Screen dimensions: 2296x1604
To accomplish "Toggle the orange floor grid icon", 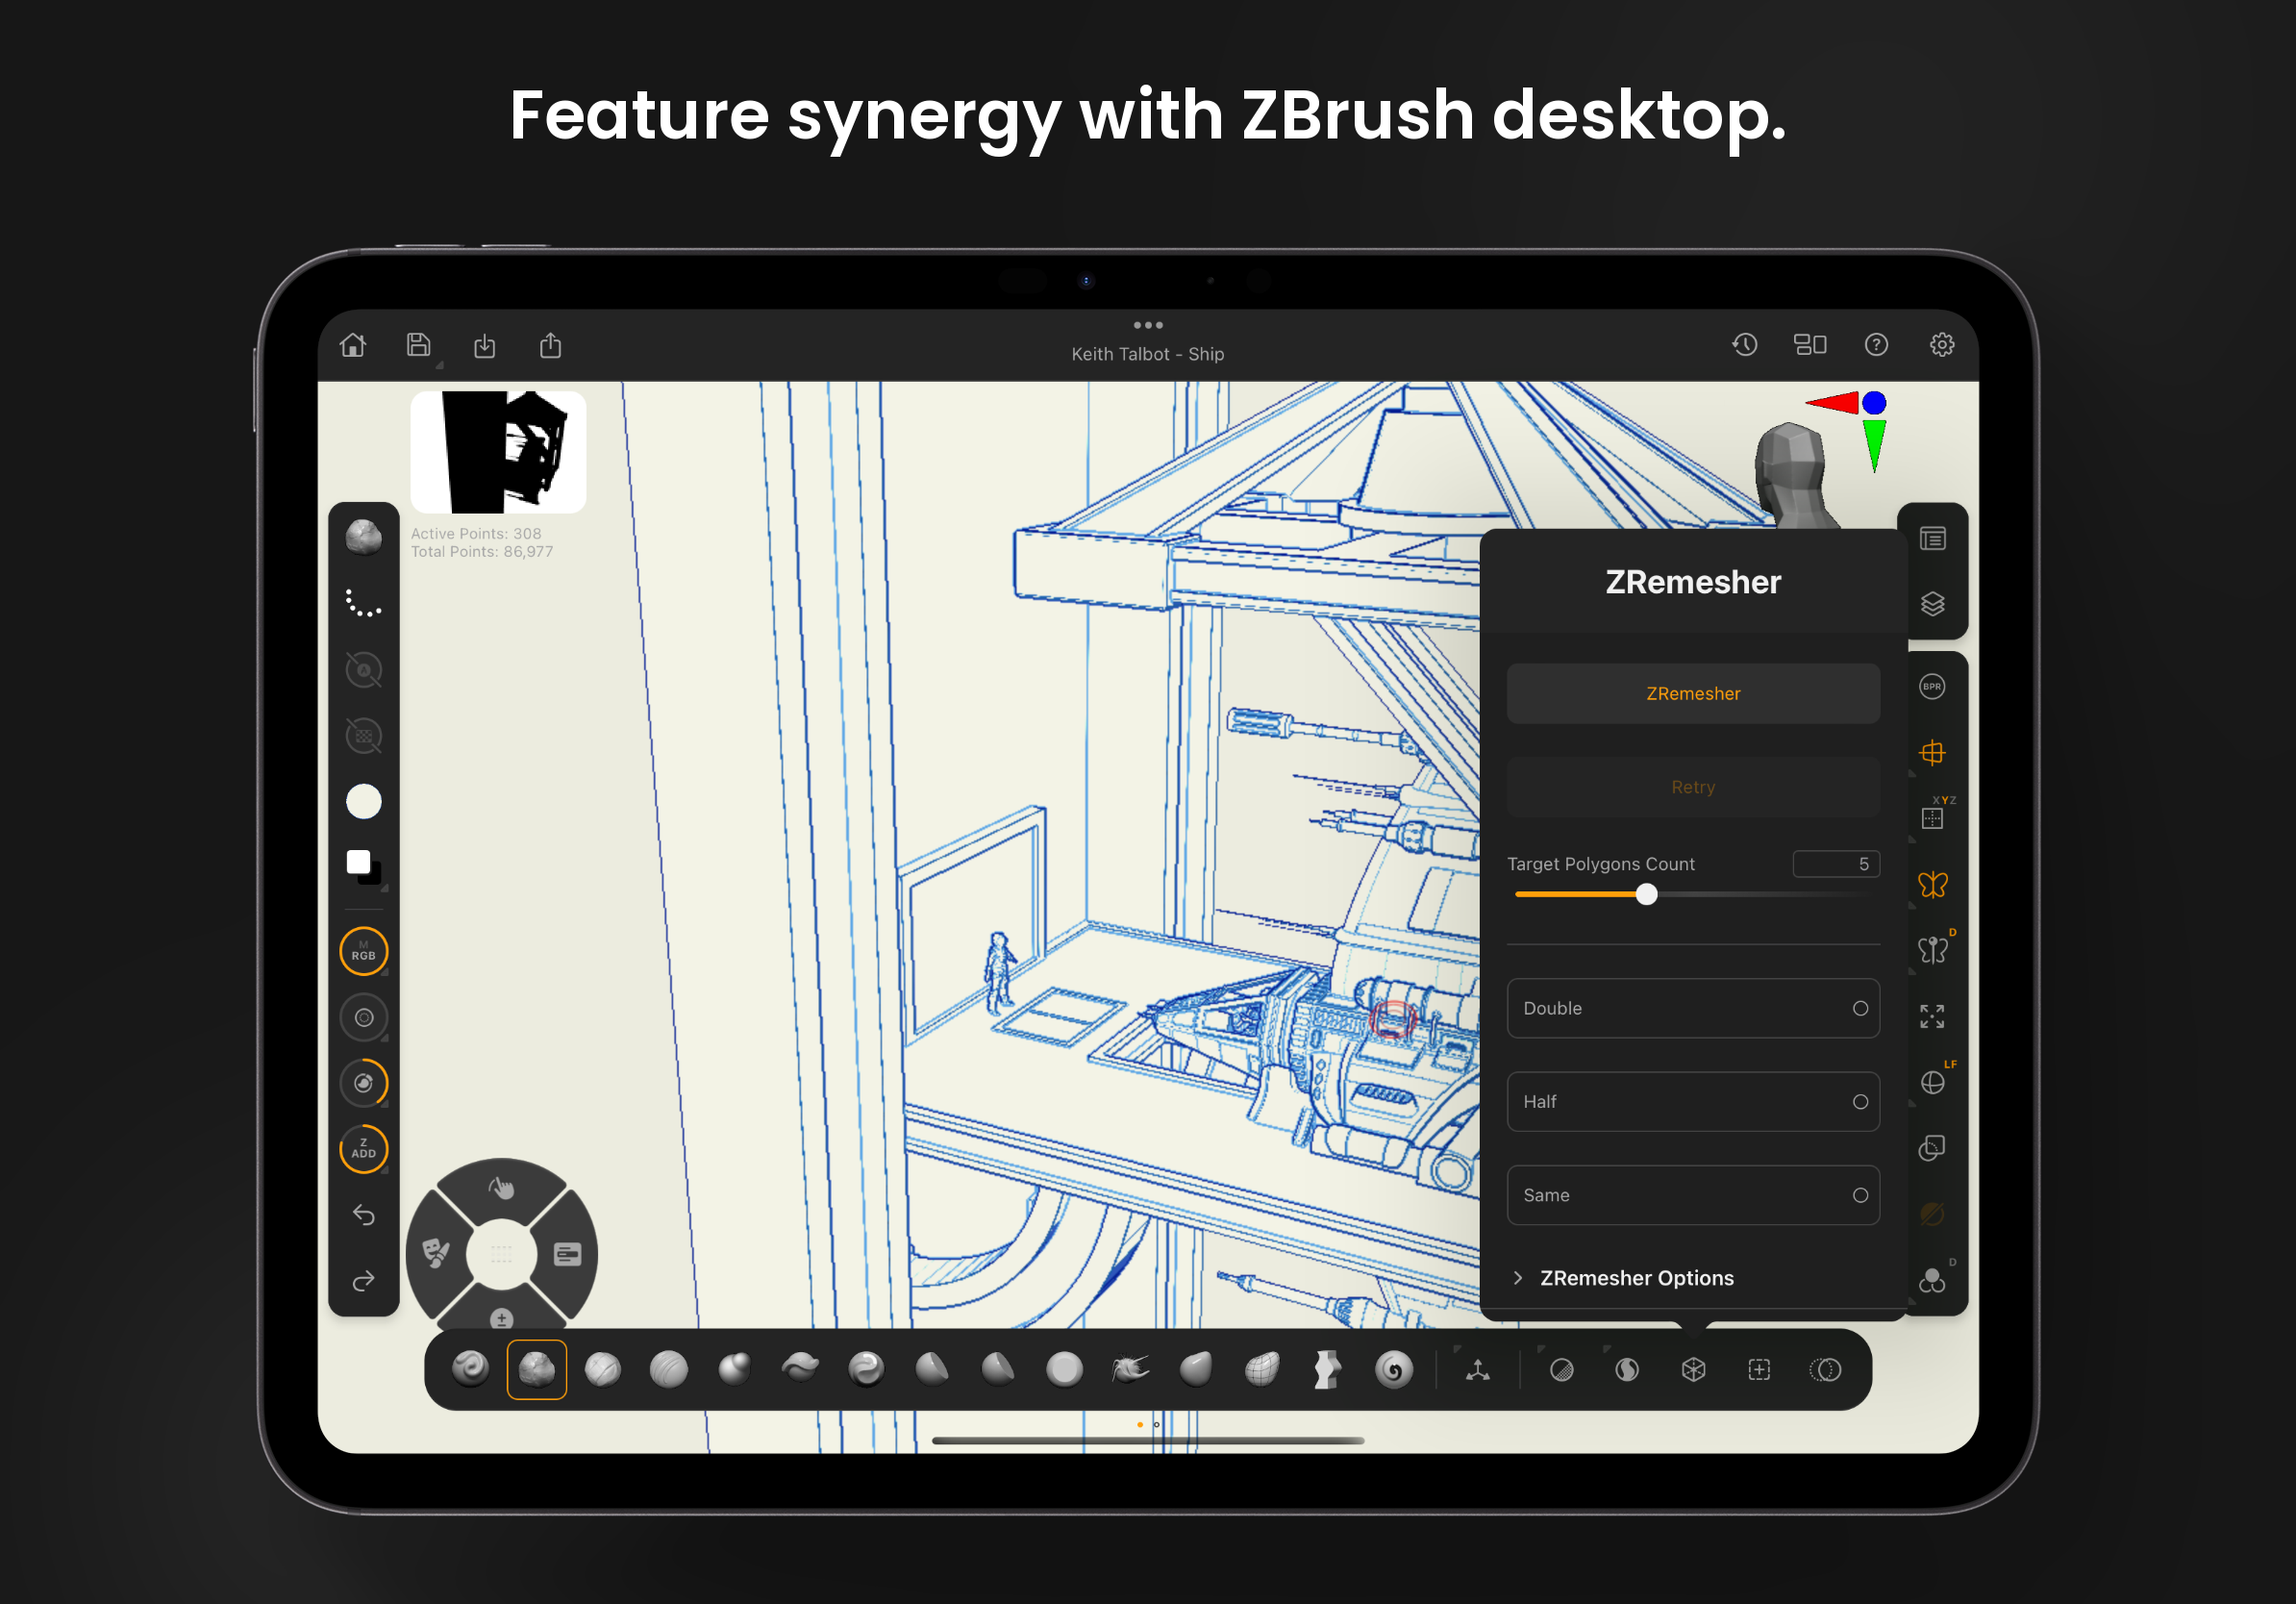I will coord(1933,753).
